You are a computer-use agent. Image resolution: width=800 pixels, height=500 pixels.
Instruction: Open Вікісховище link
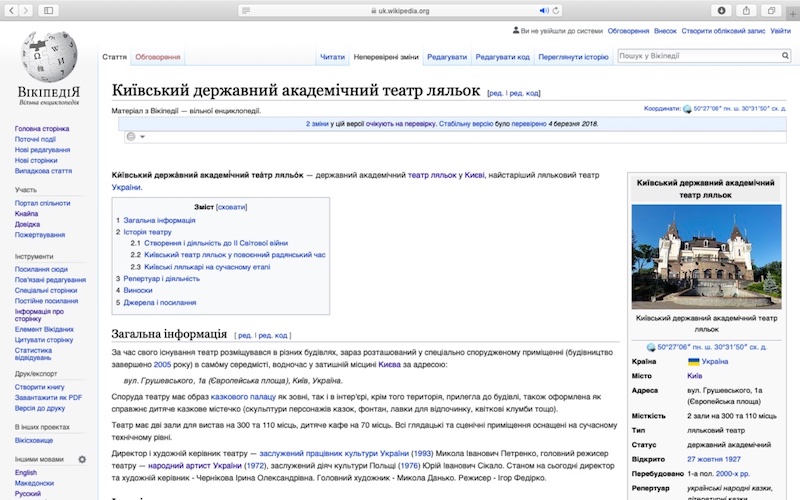click(34, 440)
